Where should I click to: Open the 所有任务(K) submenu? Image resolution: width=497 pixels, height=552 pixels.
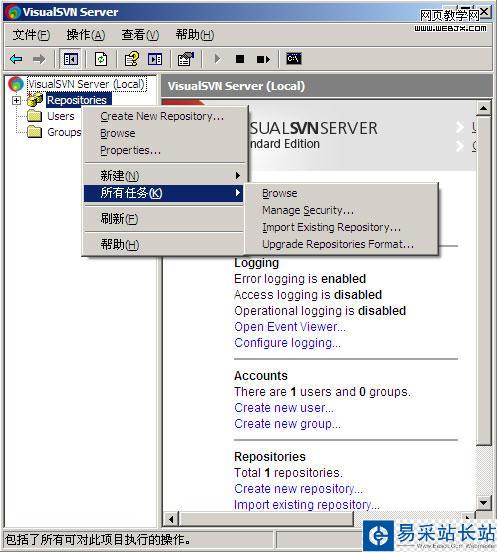coord(164,193)
